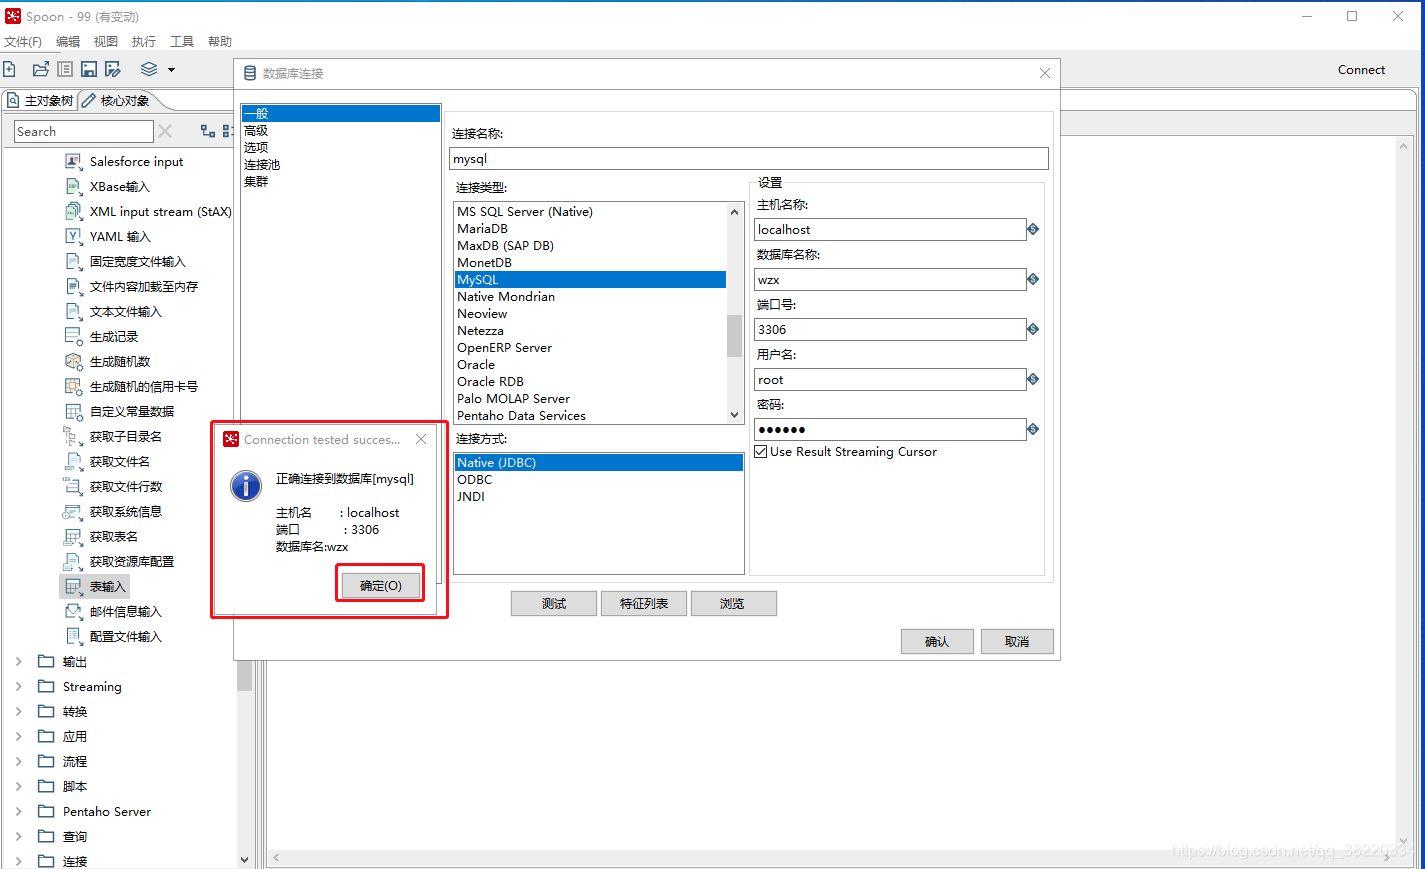Image resolution: width=1425 pixels, height=869 pixels.
Task: Open the 帮助 menu
Action: pyautogui.click(x=220, y=41)
